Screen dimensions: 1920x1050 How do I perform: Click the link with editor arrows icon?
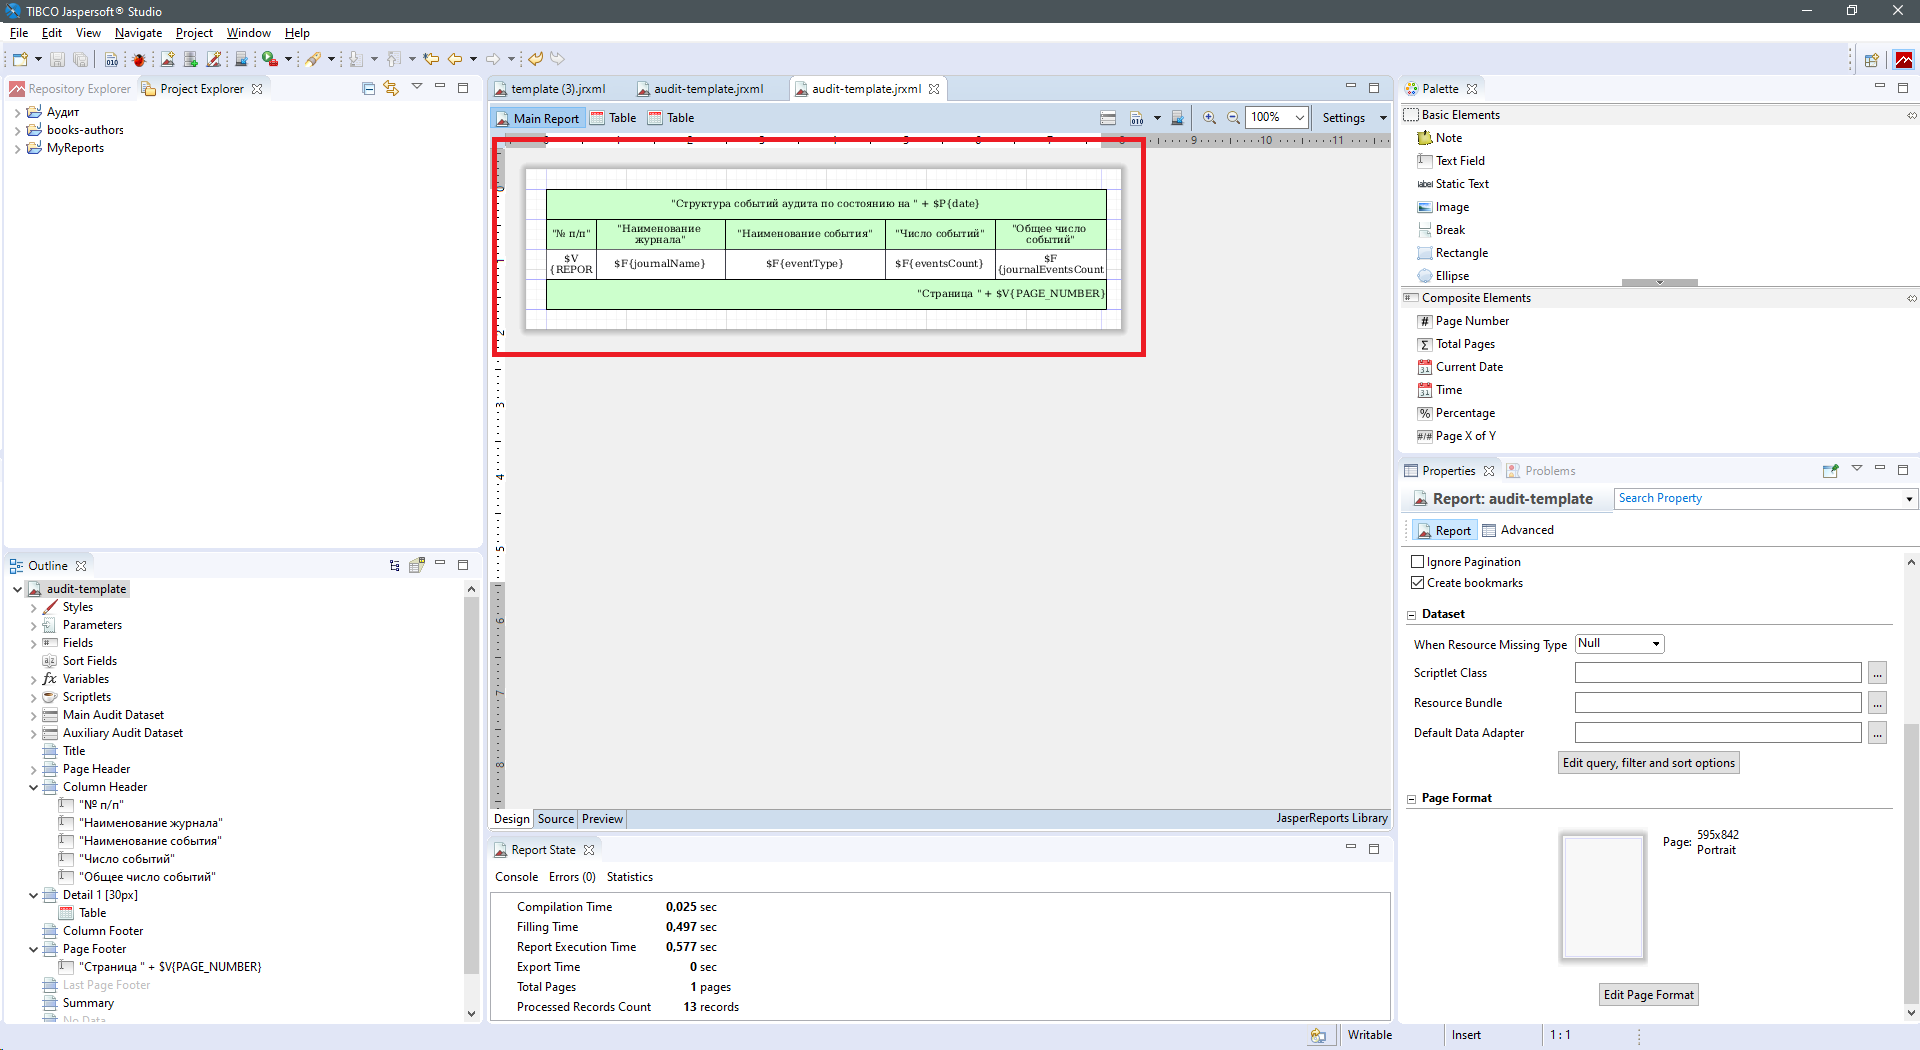(391, 89)
